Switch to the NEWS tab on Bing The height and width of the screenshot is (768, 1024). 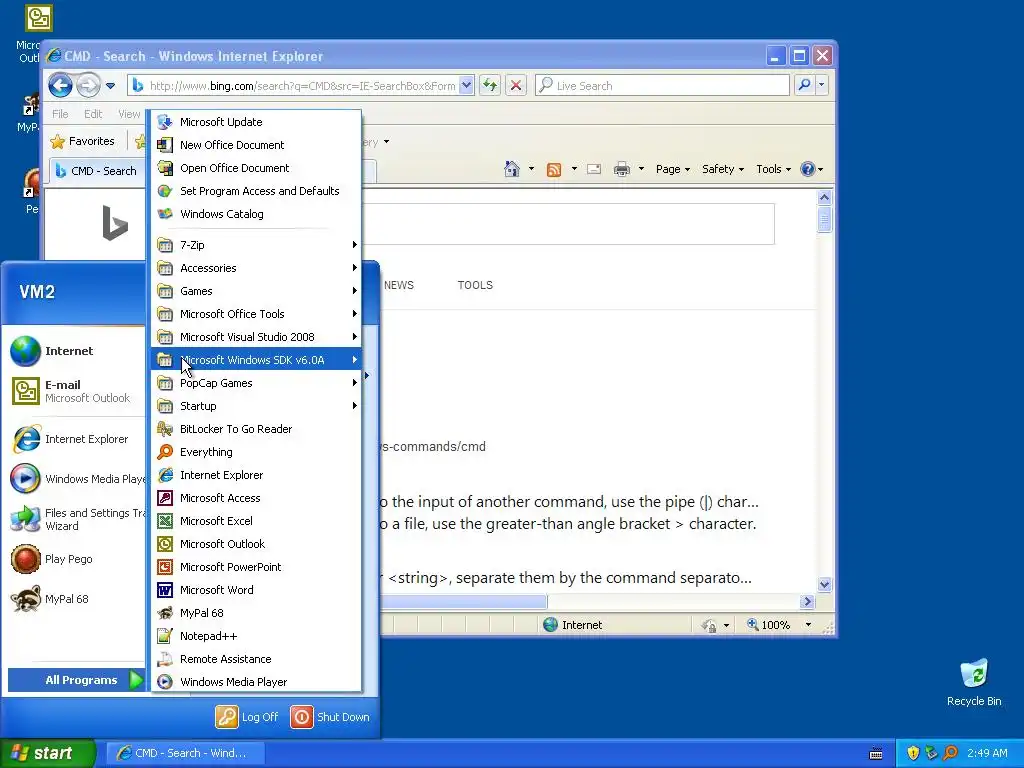tap(398, 285)
